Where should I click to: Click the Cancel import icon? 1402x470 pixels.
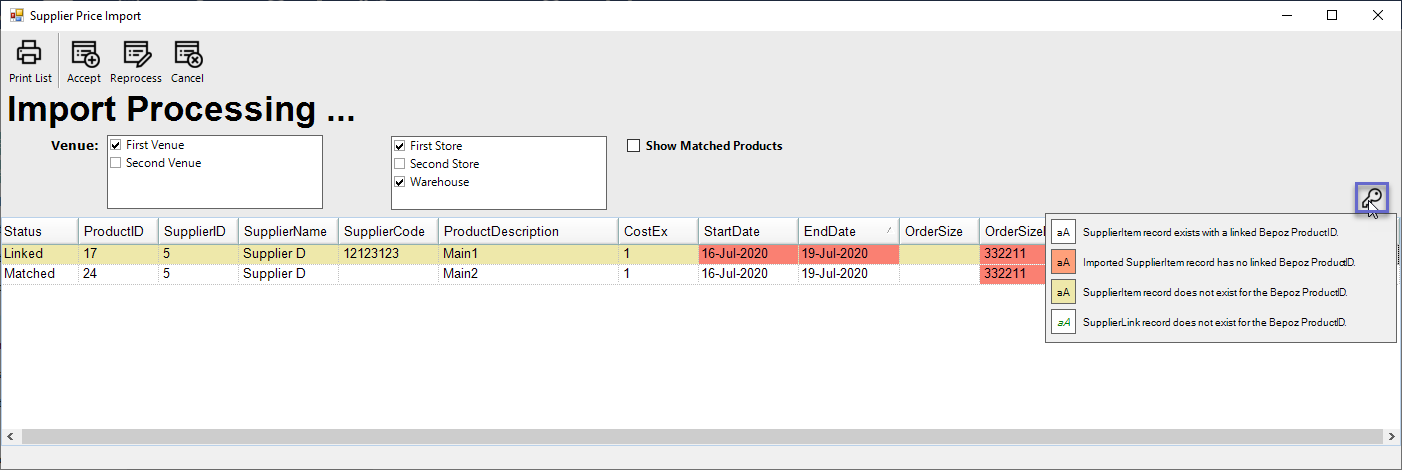[187, 54]
